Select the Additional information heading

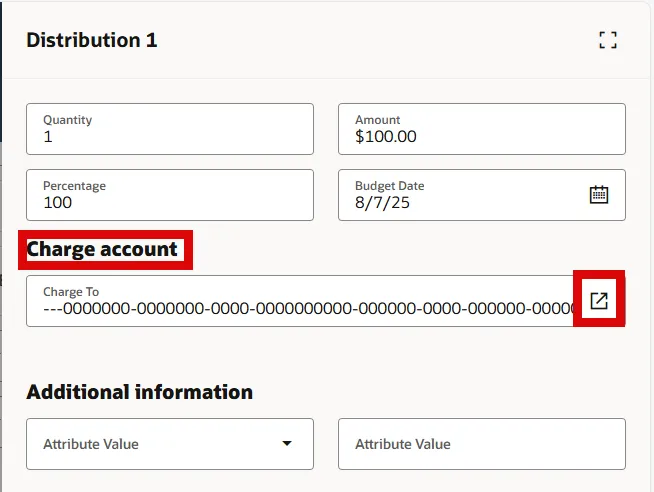139,392
